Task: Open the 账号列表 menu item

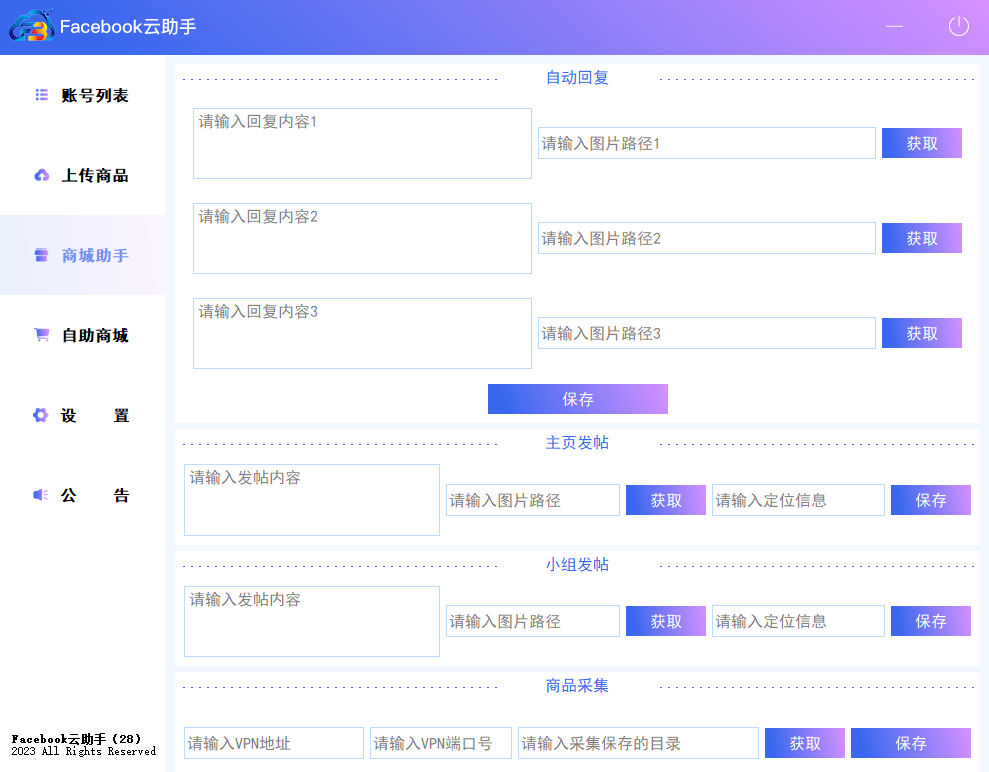Action: (x=94, y=95)
